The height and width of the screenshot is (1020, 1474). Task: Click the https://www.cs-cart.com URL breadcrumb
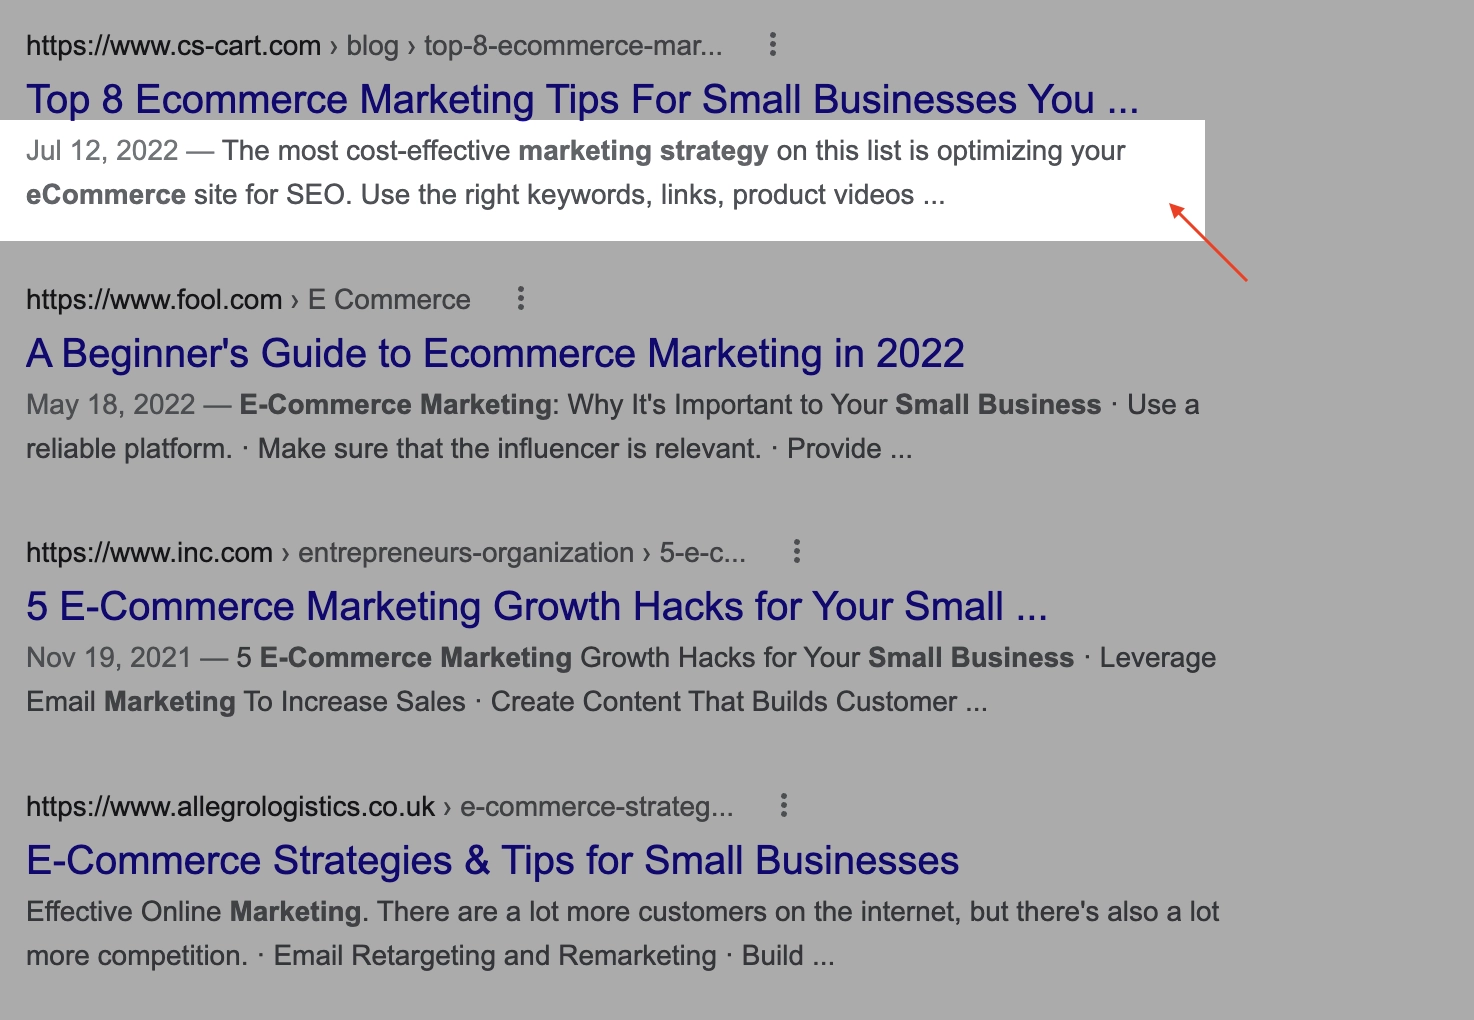(173, 46)
